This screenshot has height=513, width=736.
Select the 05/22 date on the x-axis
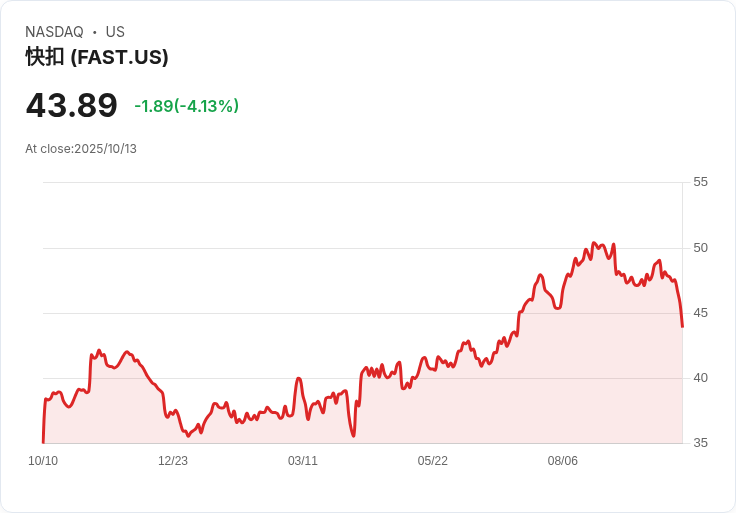point(433,461)
